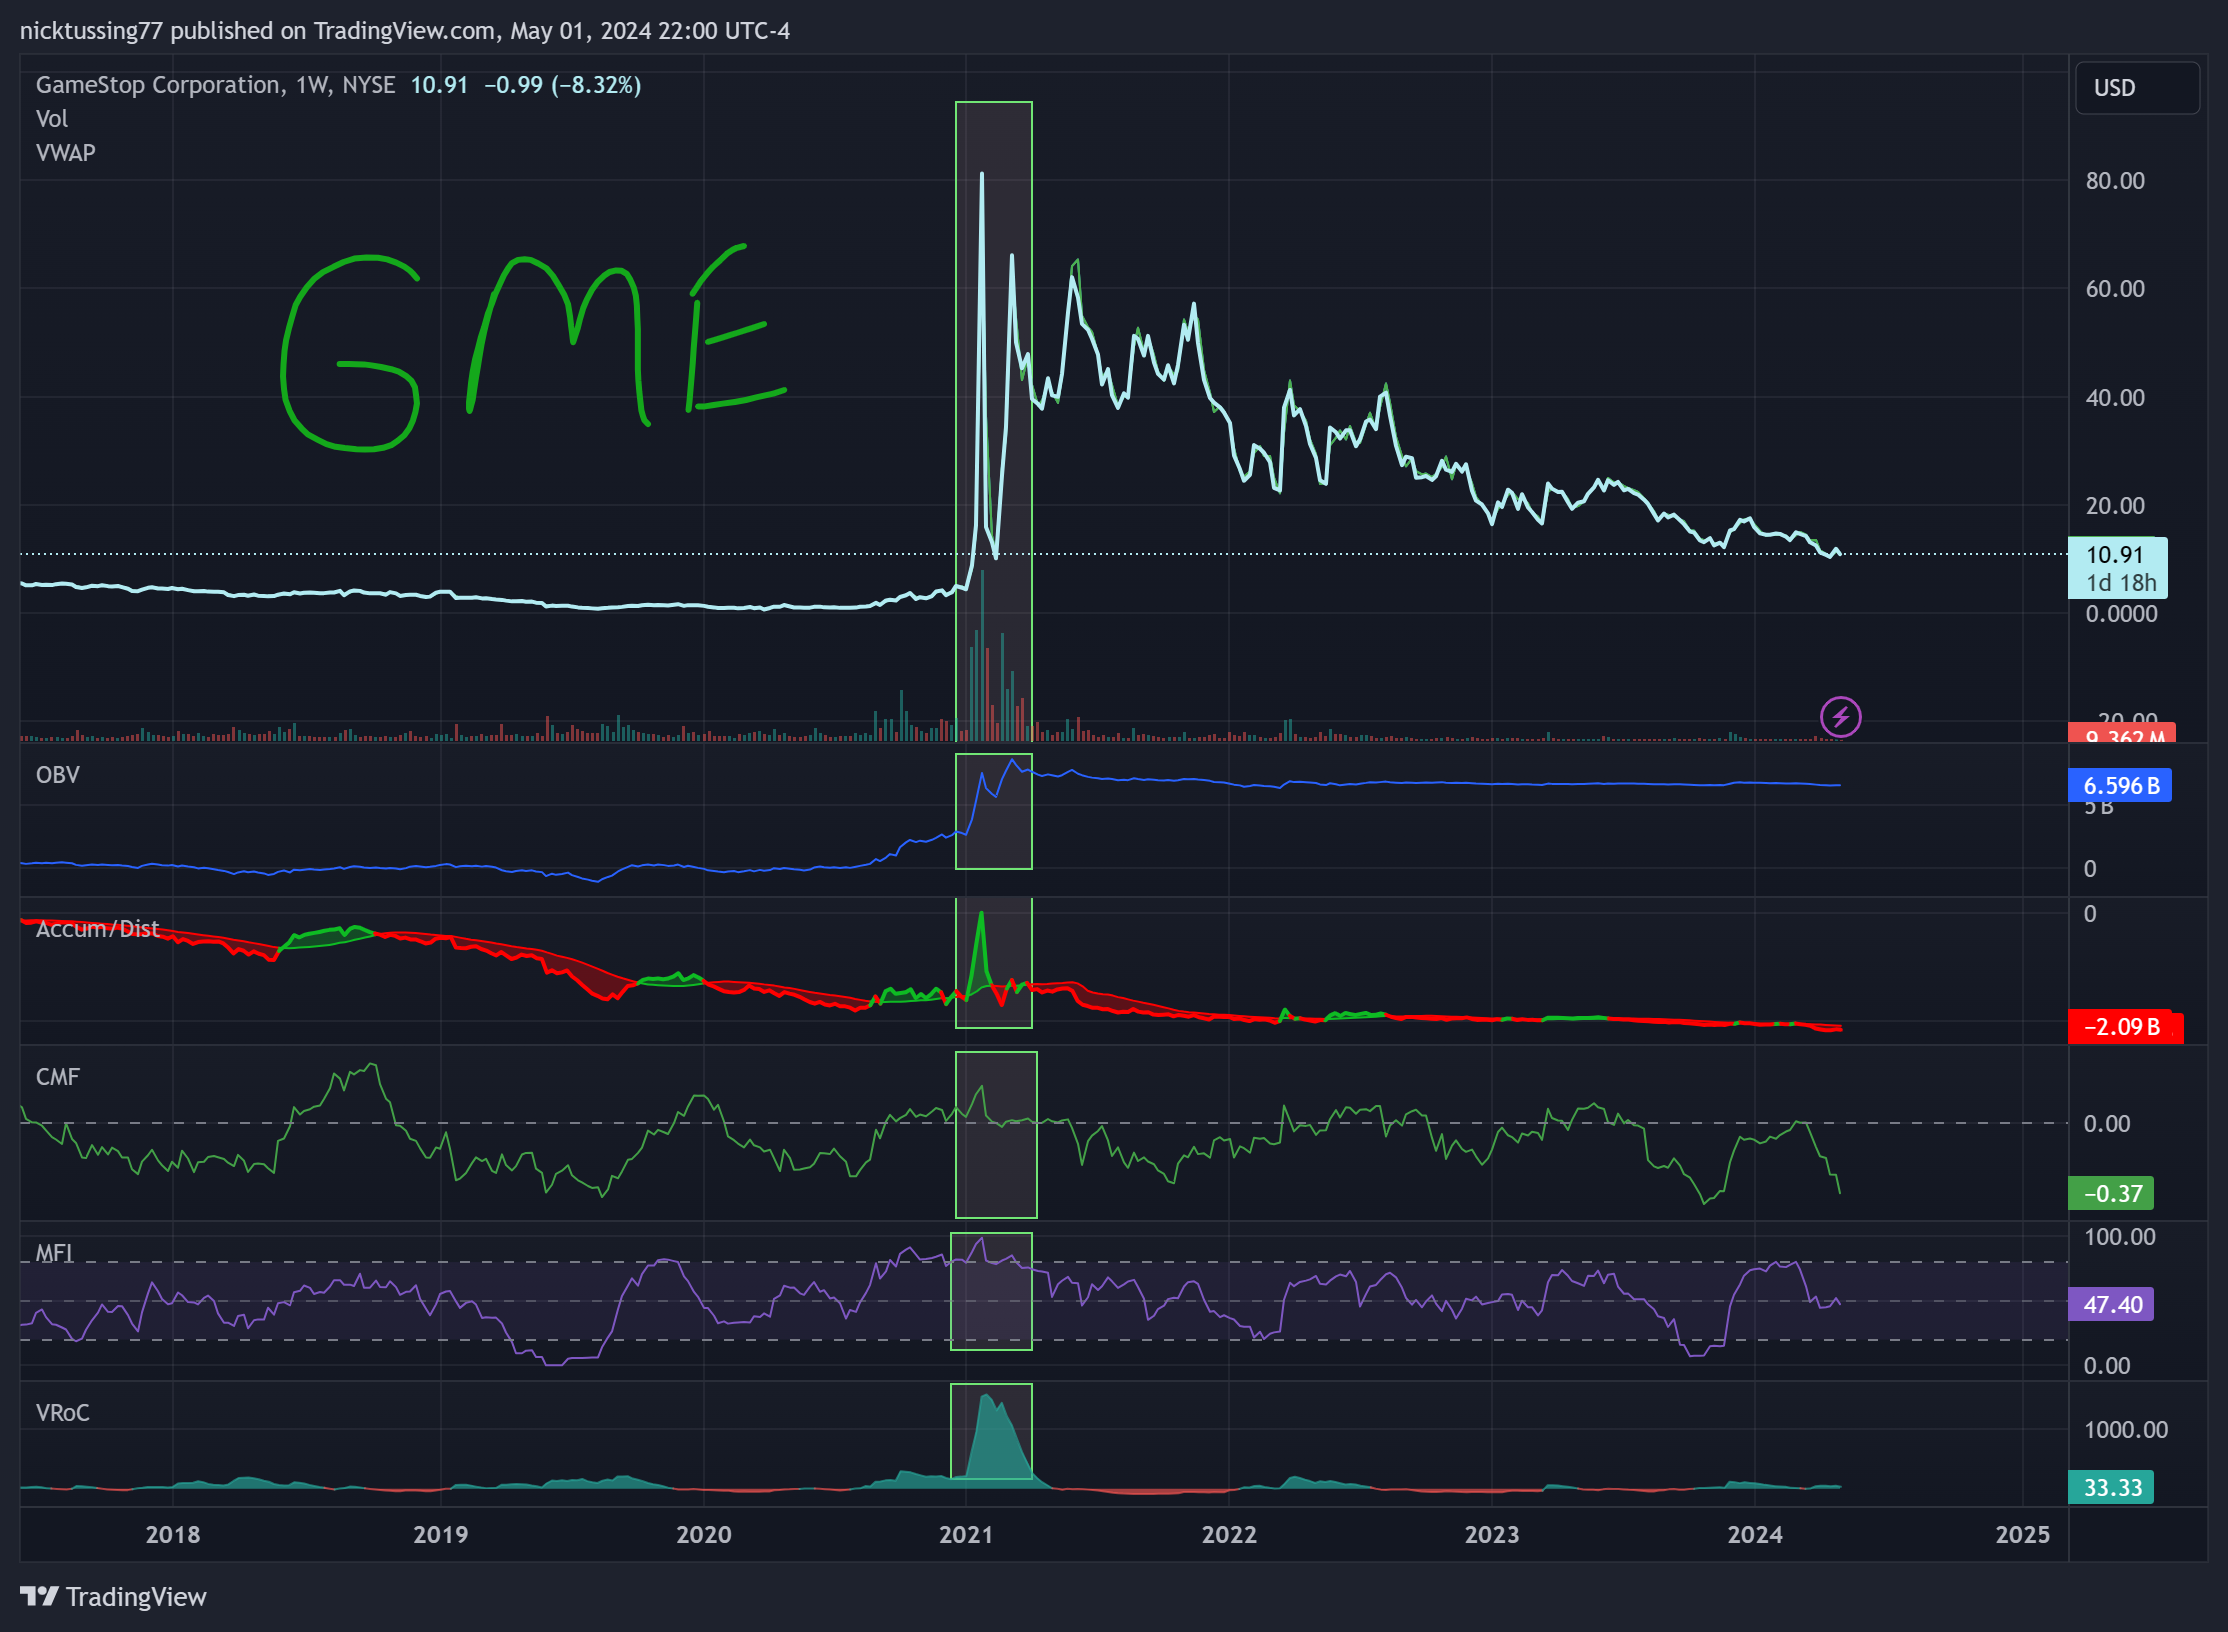
Task: Click the −2.09 B Accum/Dist value label
Action: pyautogui.click(x=2124, y=1027)
